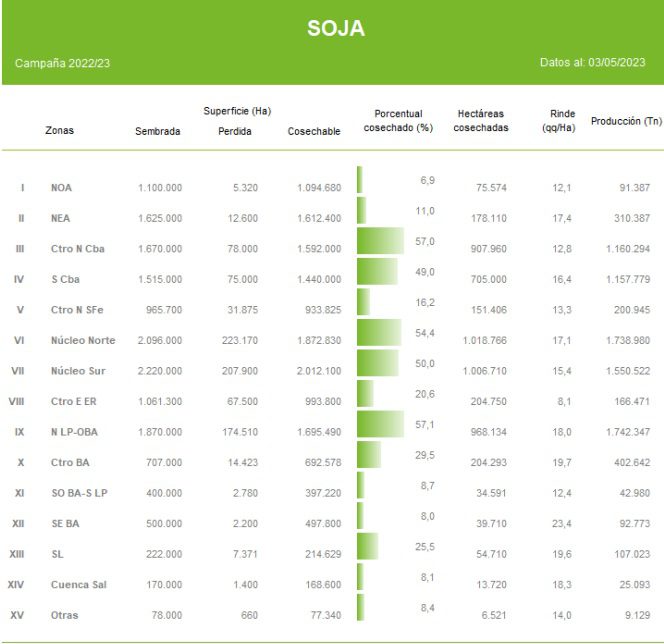Screen dimensions: 664x644
Task: Click the Campaña 2022/23 label
Action: pyautogui.click(x=62, y=63)
